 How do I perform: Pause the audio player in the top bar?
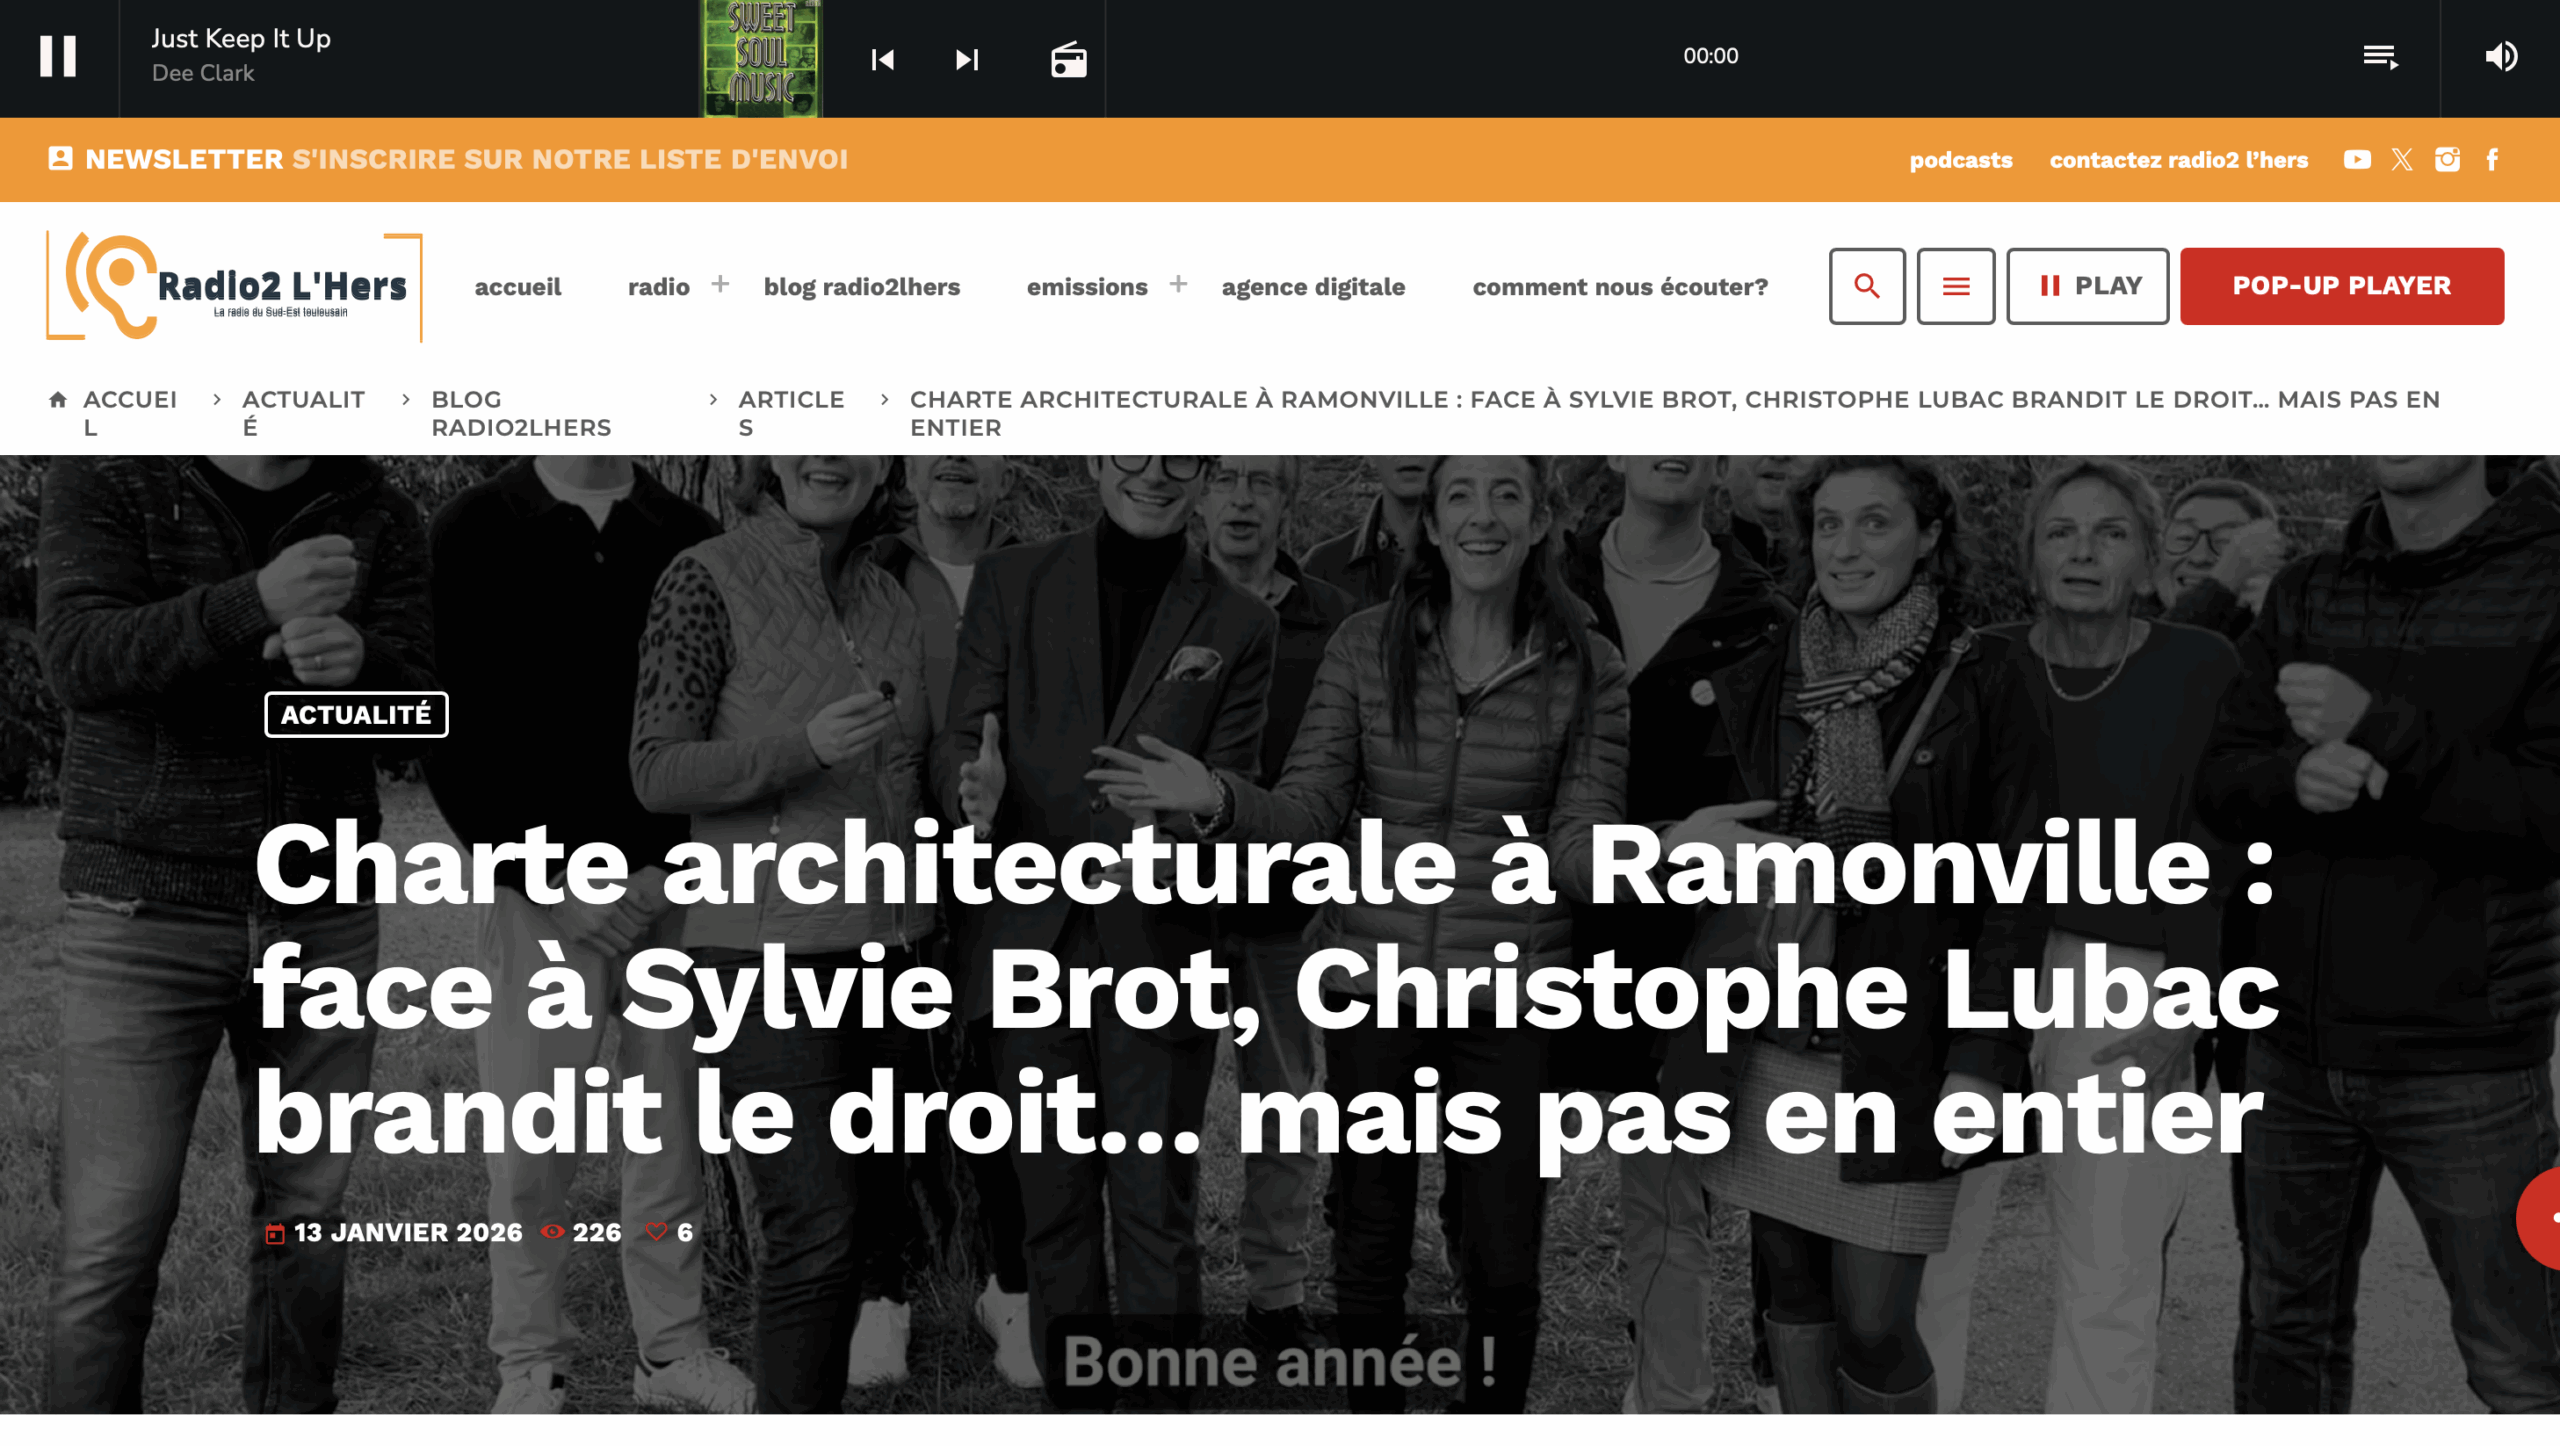[x=58, y=57]
